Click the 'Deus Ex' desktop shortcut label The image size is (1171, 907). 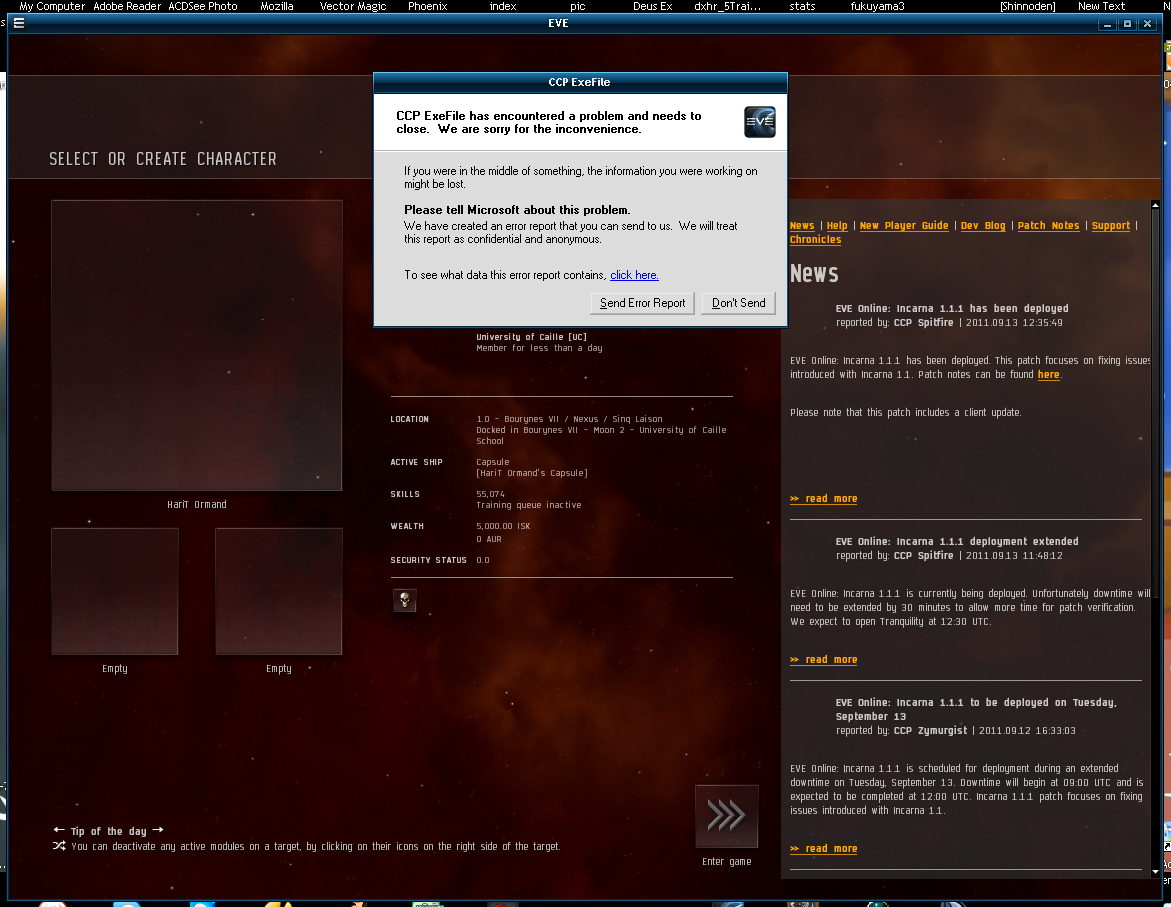(652, 6)
